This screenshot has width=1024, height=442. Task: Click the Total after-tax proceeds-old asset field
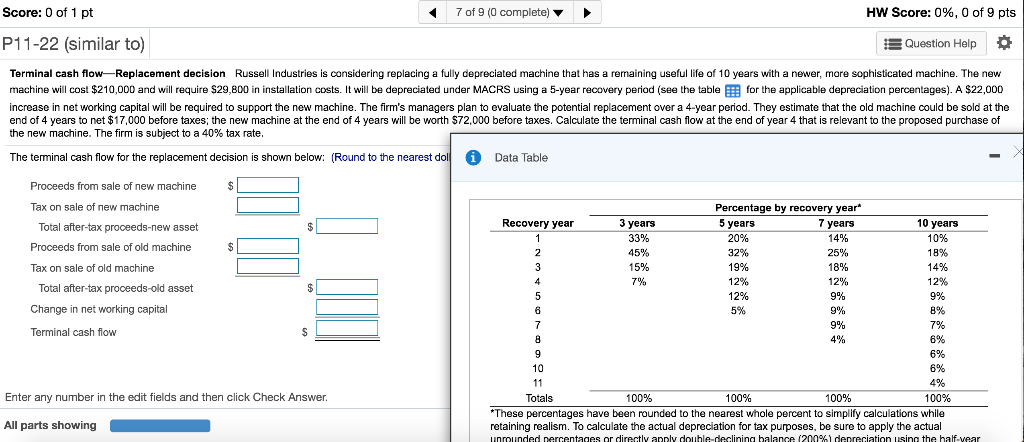click(x=347, y=287)
